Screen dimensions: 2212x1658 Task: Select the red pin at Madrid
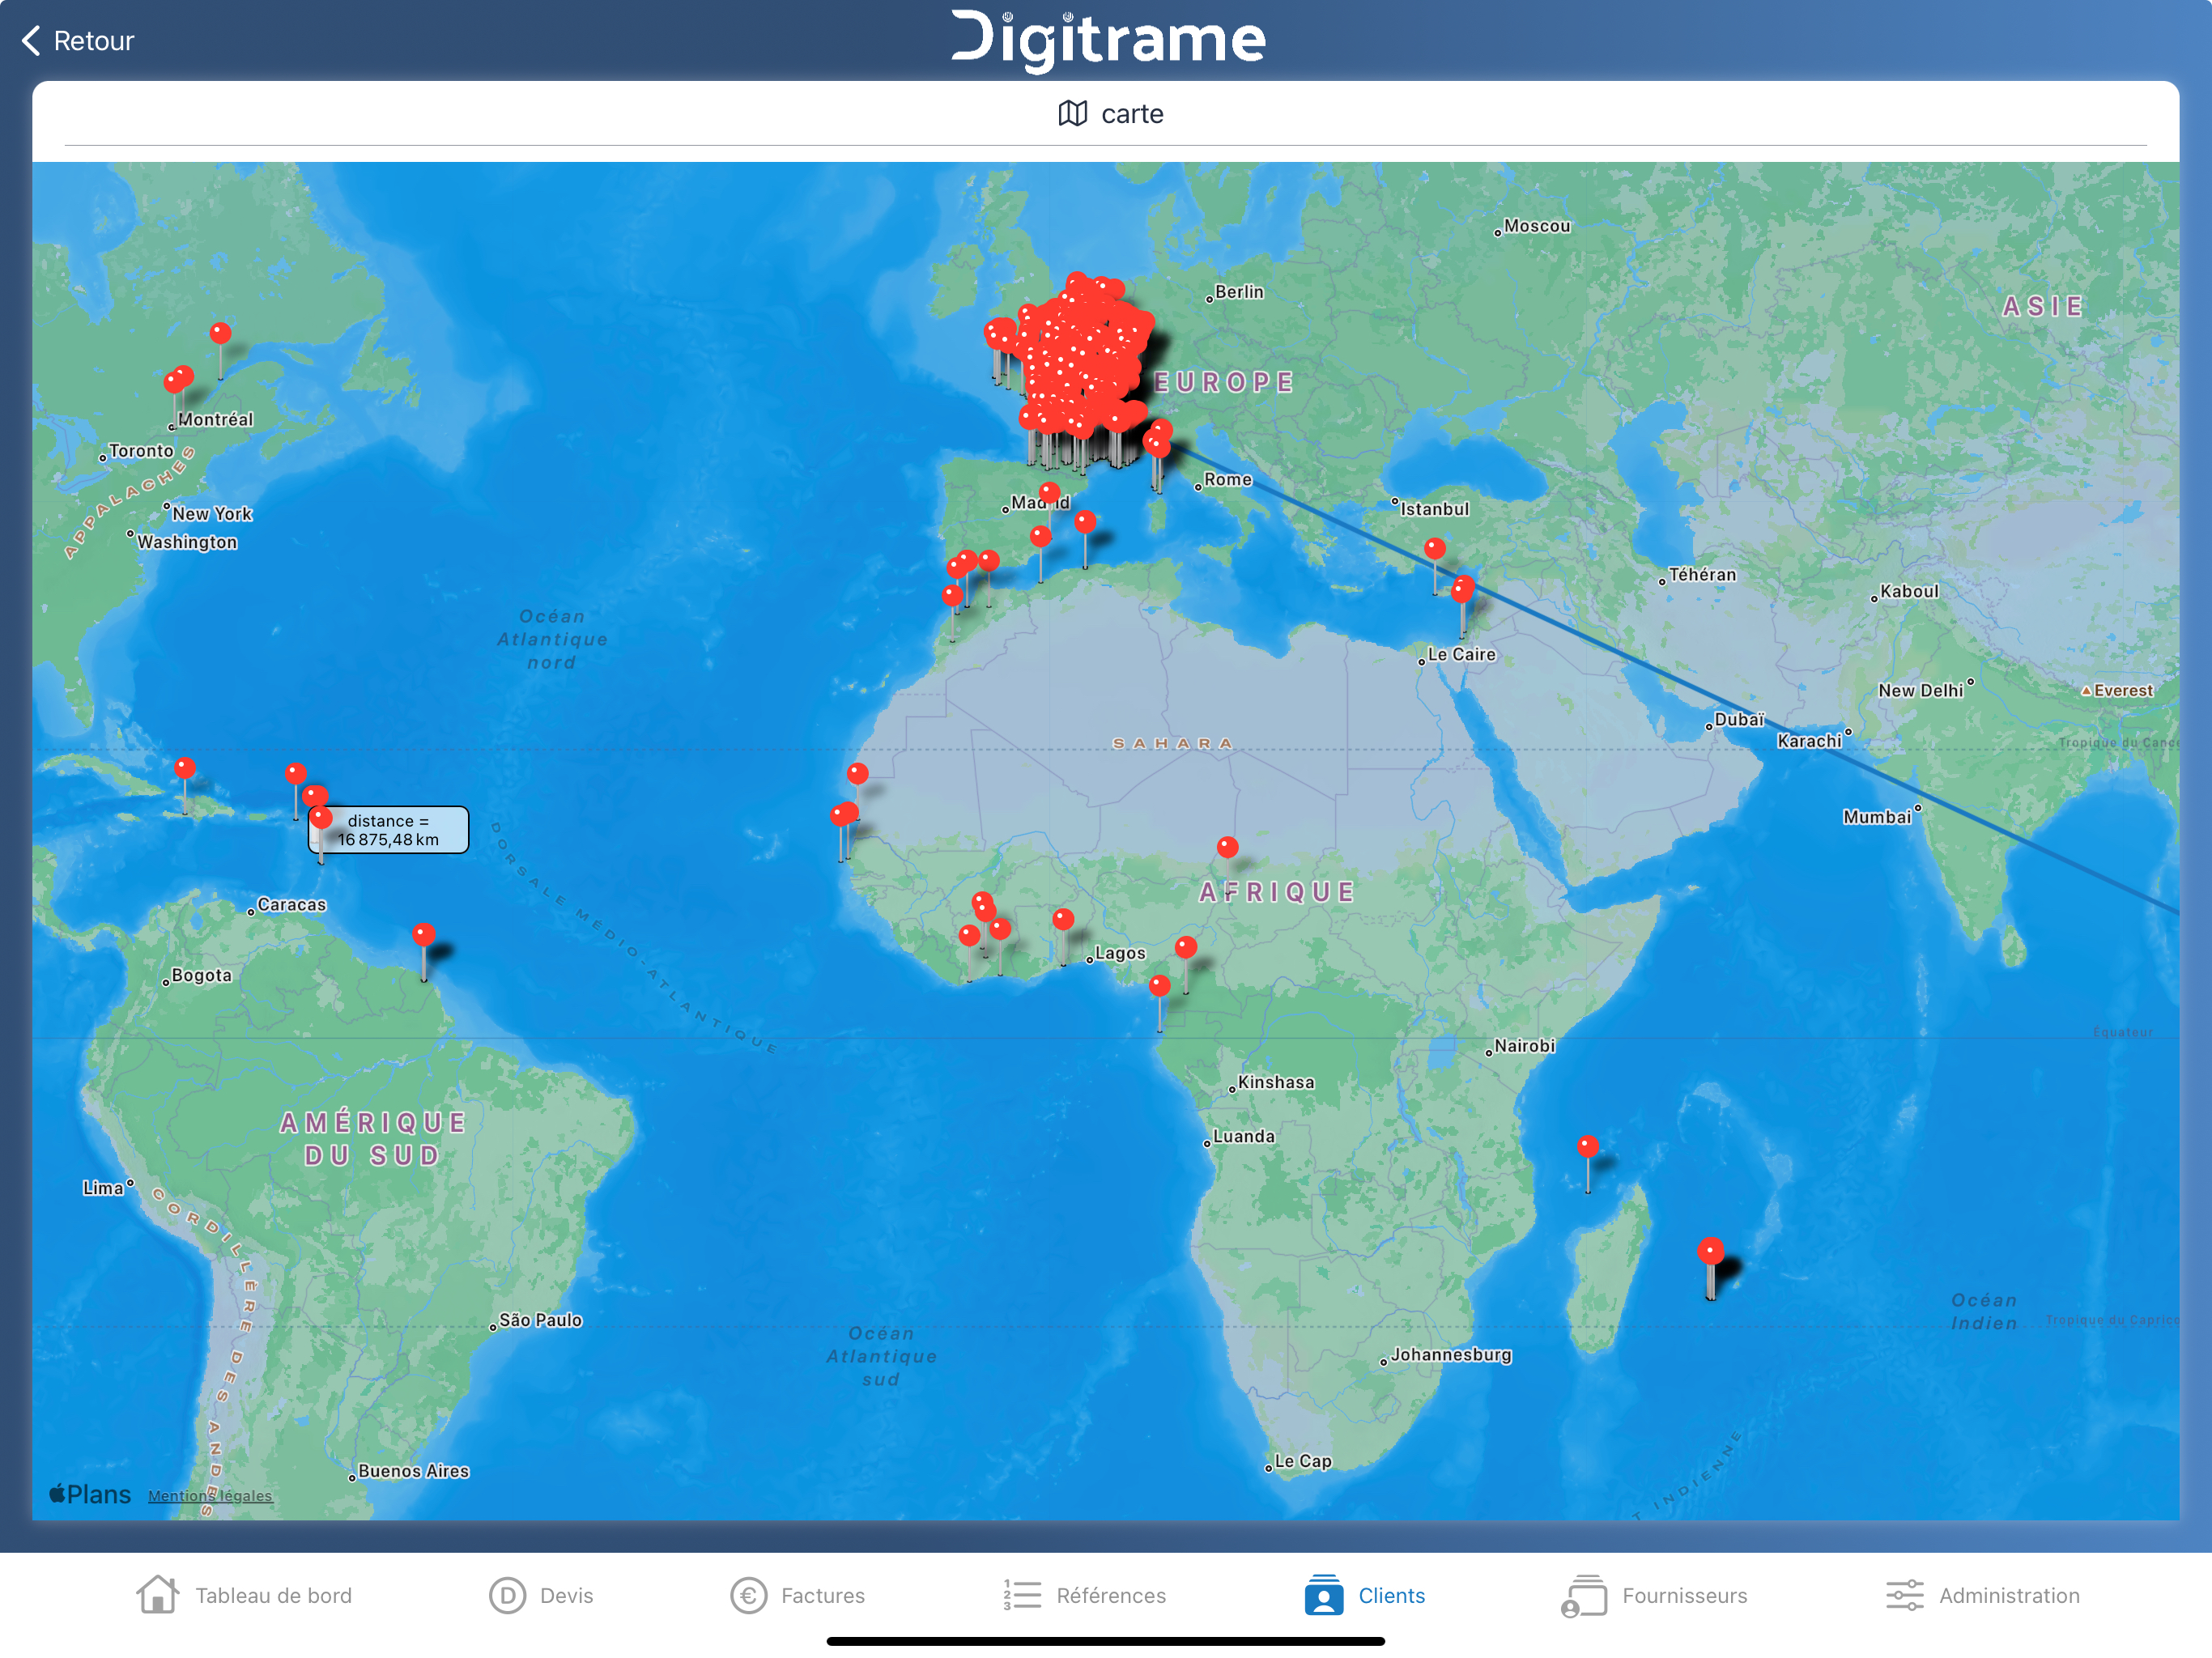click(1049, 492)
